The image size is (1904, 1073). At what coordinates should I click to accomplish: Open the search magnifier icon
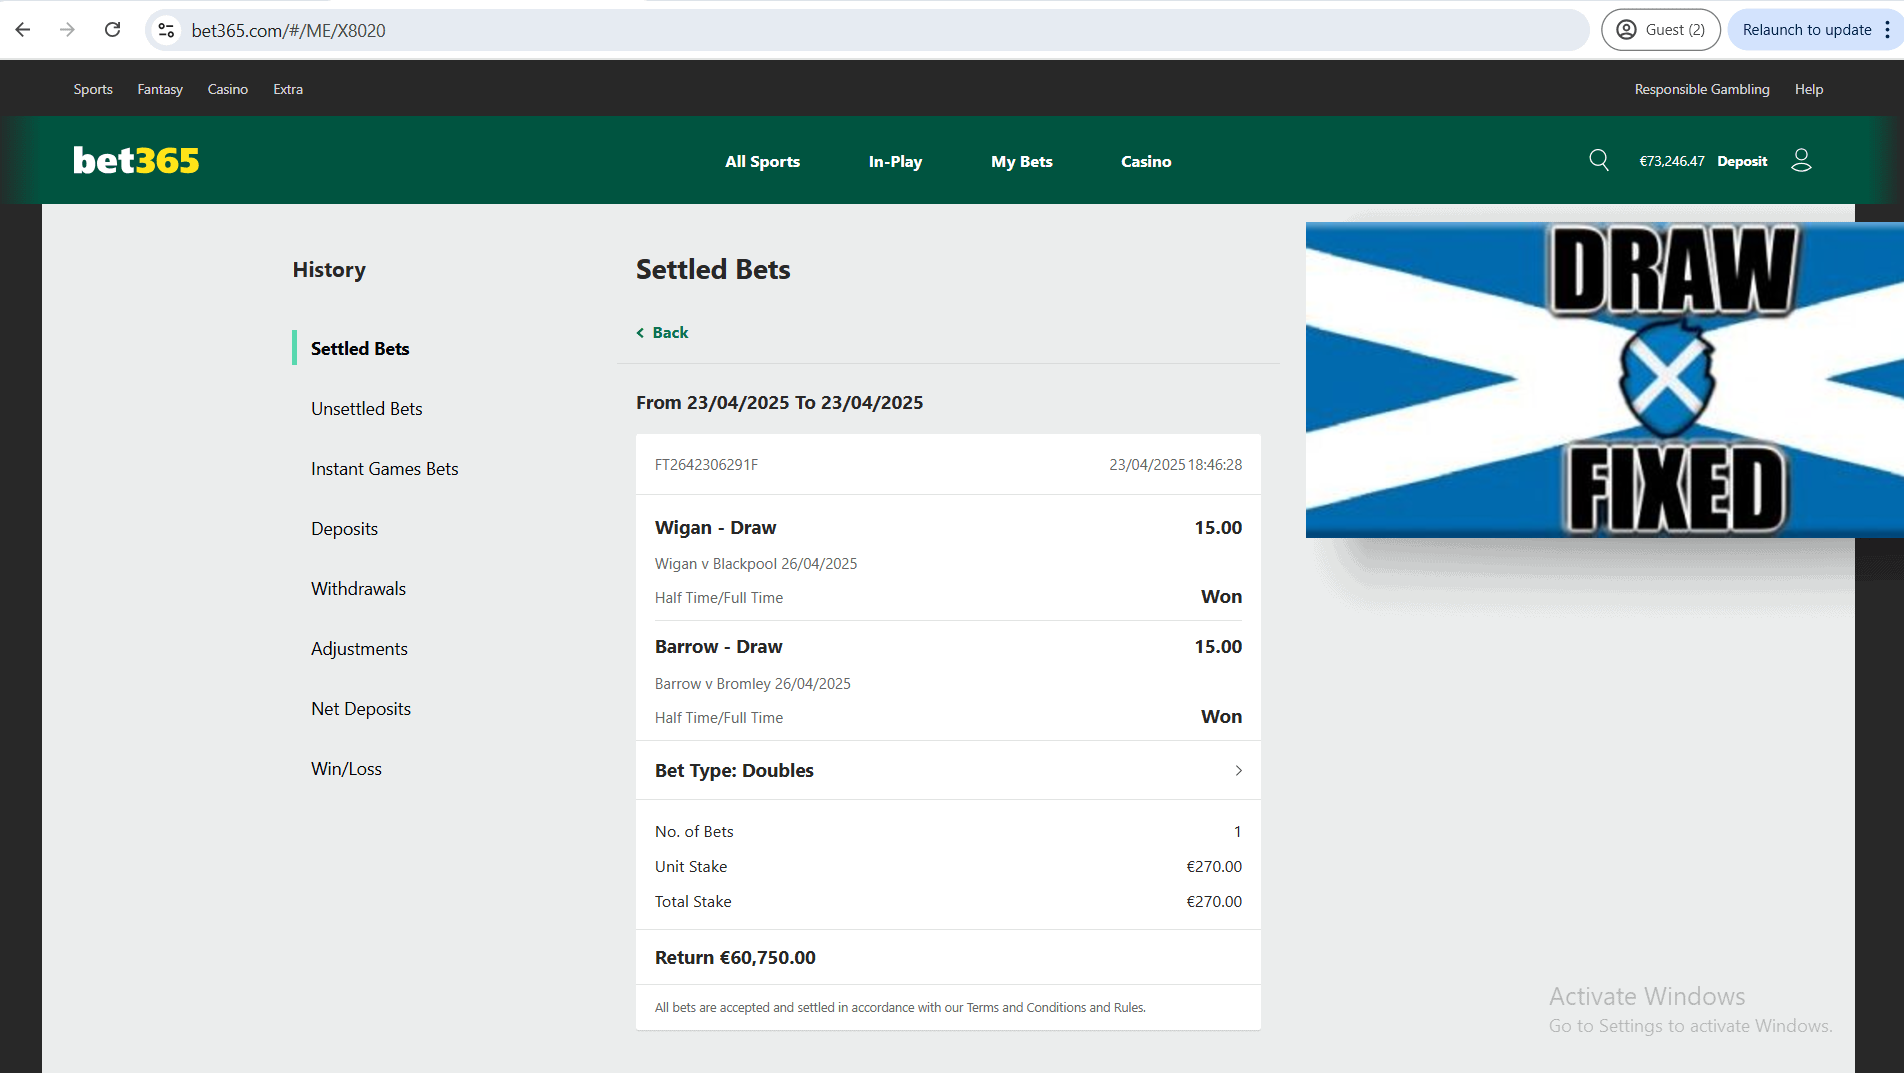(1599, 160)
